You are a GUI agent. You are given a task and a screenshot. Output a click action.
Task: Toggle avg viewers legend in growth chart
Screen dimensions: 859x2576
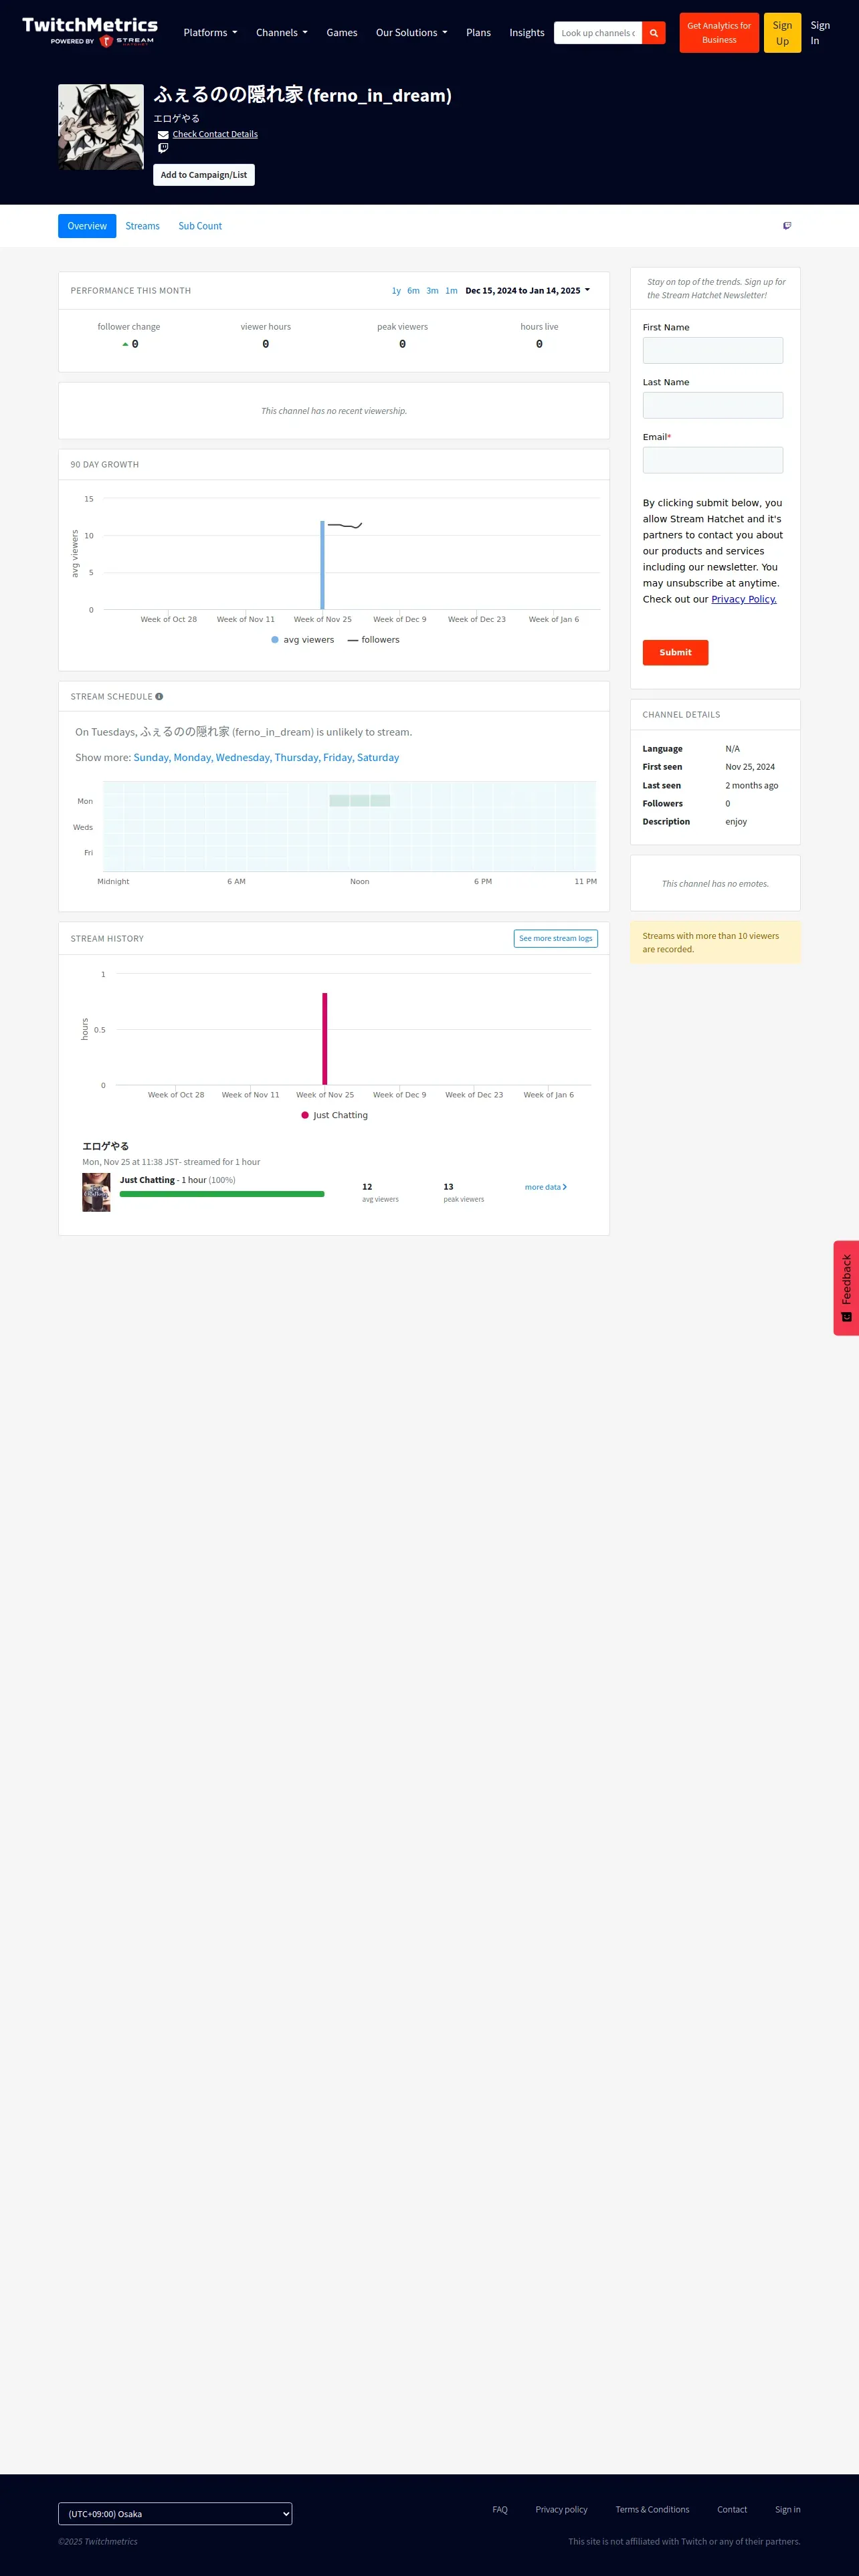coord(302,640)
